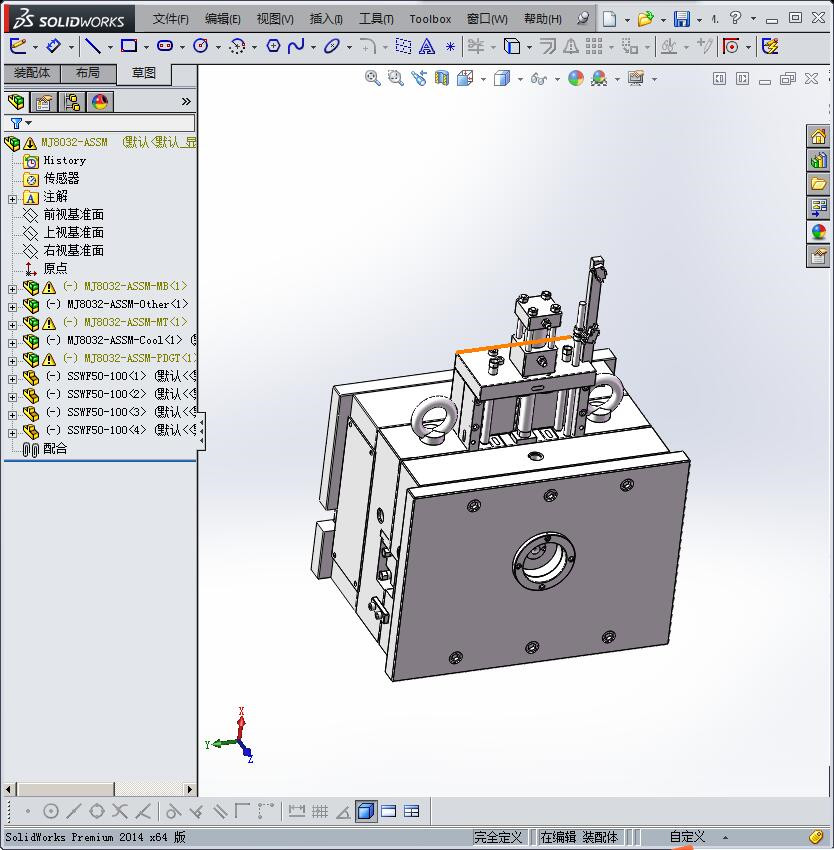Click the New document icon

pos(610,19)
